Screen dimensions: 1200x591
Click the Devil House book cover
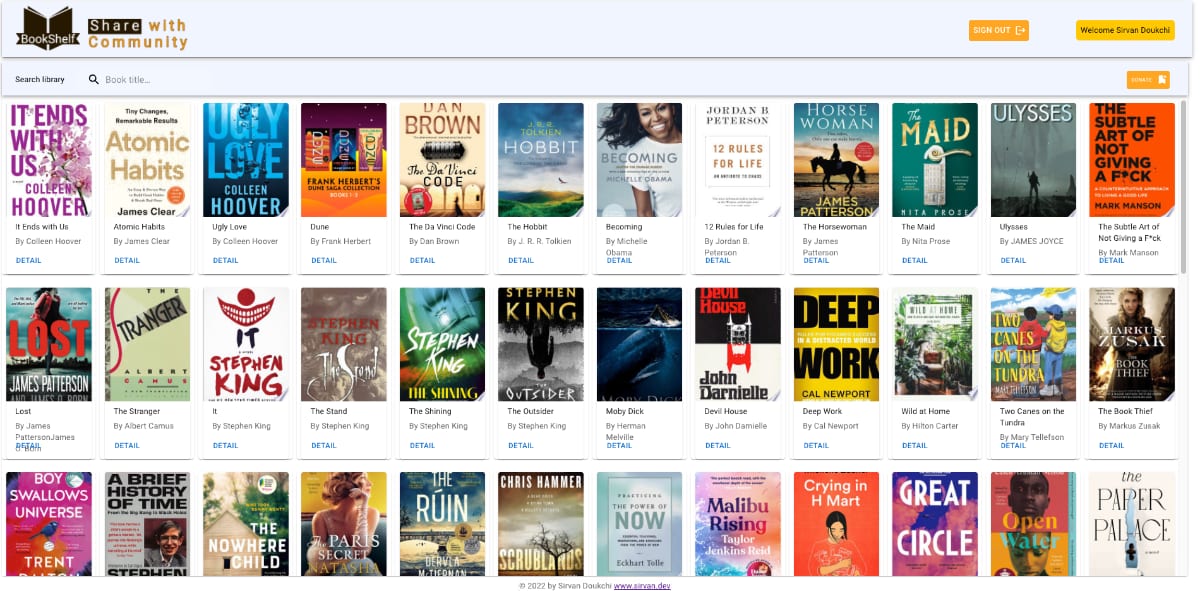point(738,345)
